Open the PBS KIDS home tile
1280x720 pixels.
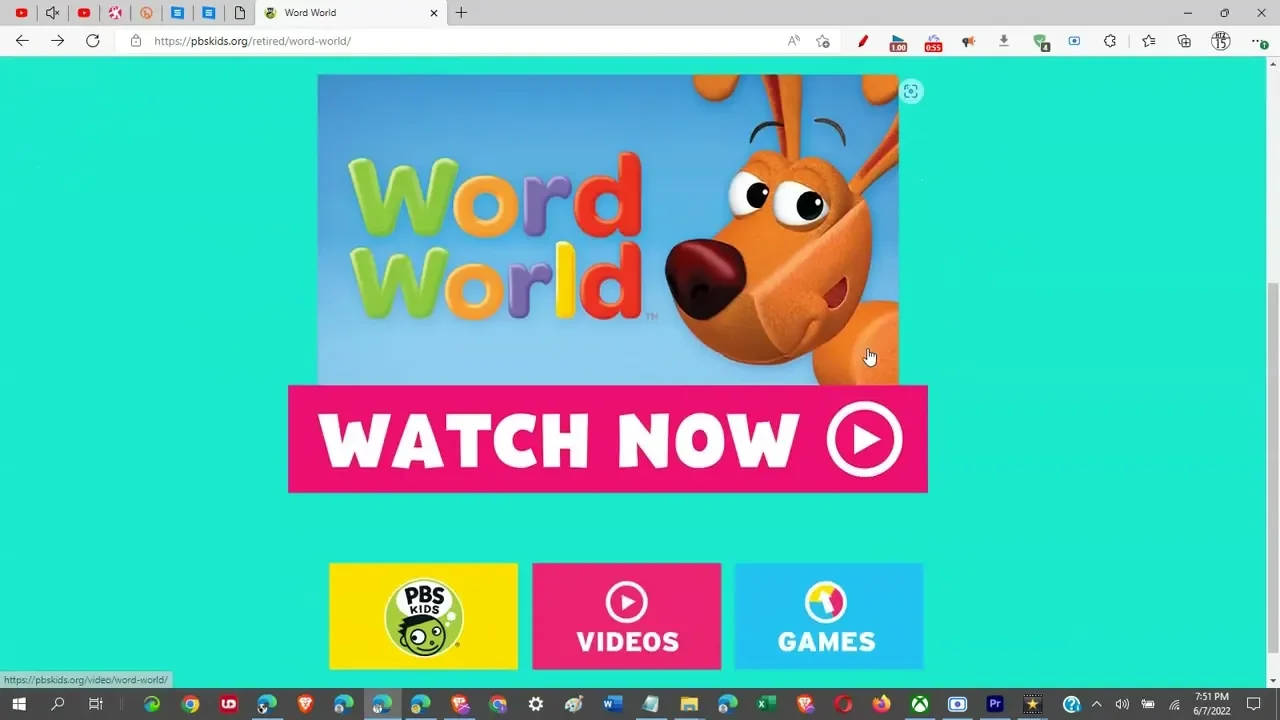[x=424, y=616]
